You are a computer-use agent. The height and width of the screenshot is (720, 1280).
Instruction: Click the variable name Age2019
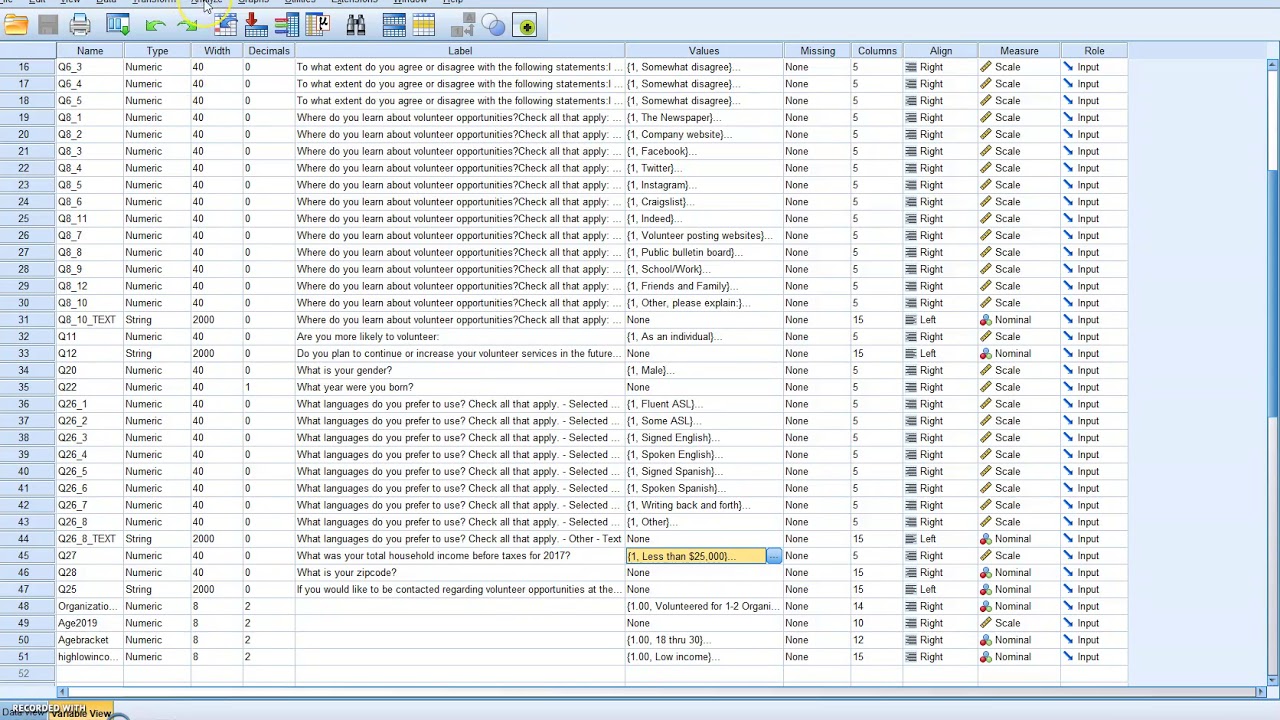pyautogui.click(x=78, y=623)
